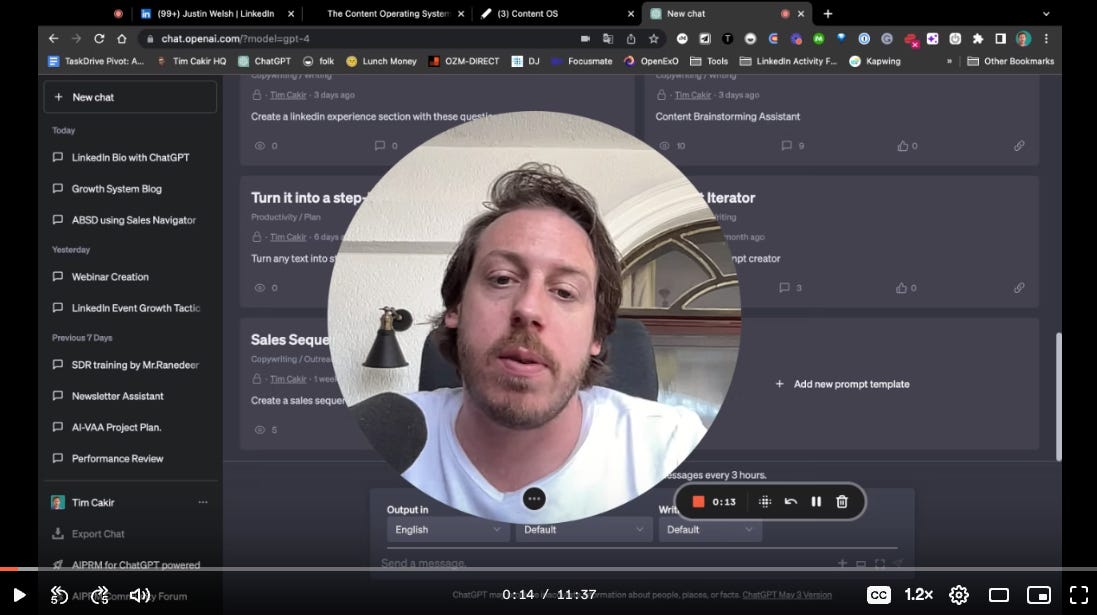Enter fullscreen video mode
This screenshot has height=615, width=1097.
1079,595
